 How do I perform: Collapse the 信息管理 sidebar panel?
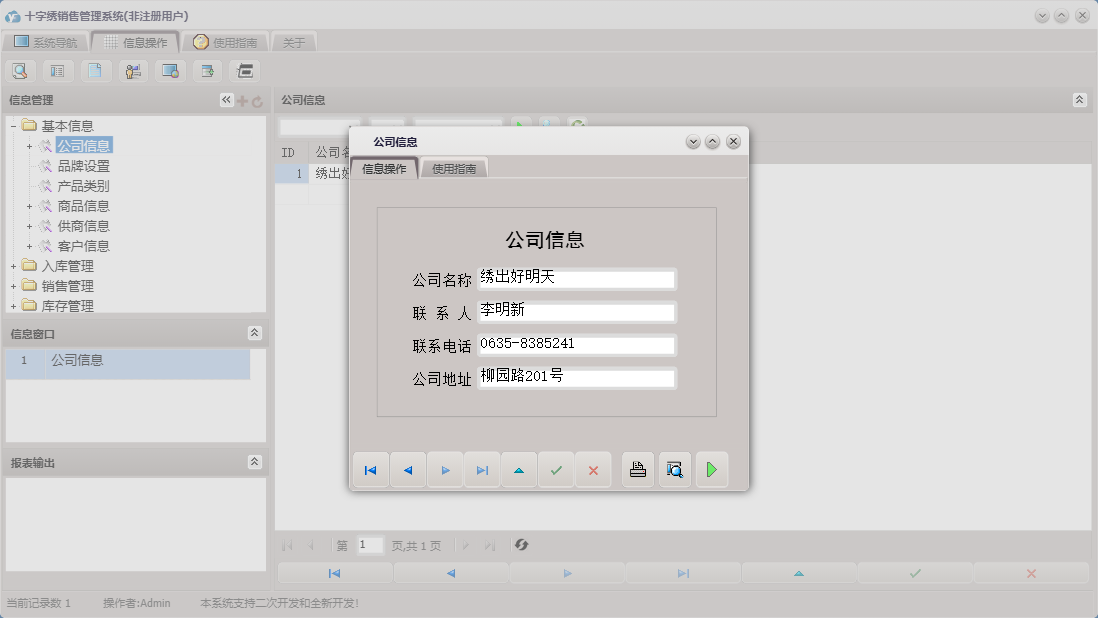pos(225,99)
